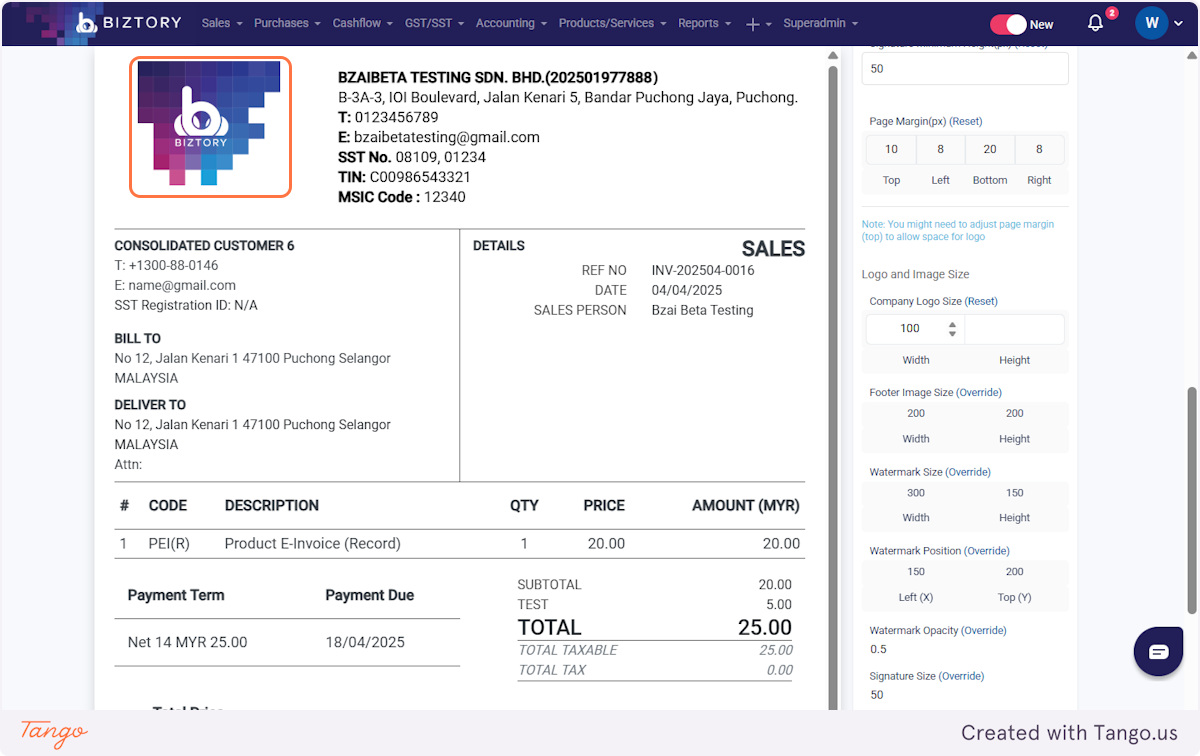Edit the Top page margin field
The height and width of the screenshot is (756, 1200).
[x=891, y=149]
